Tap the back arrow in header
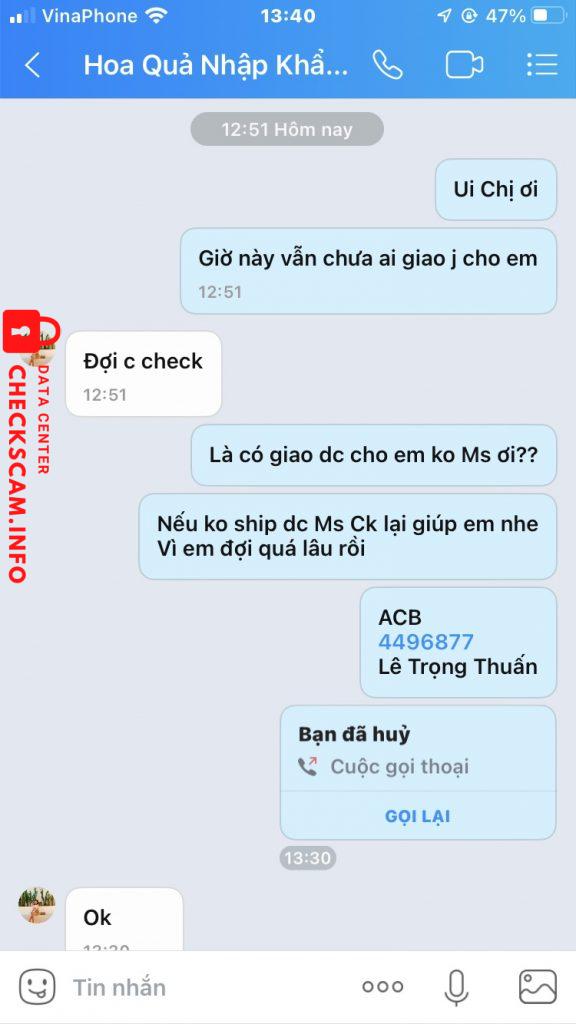This screenshot has height=1024, width=576. 33,65
